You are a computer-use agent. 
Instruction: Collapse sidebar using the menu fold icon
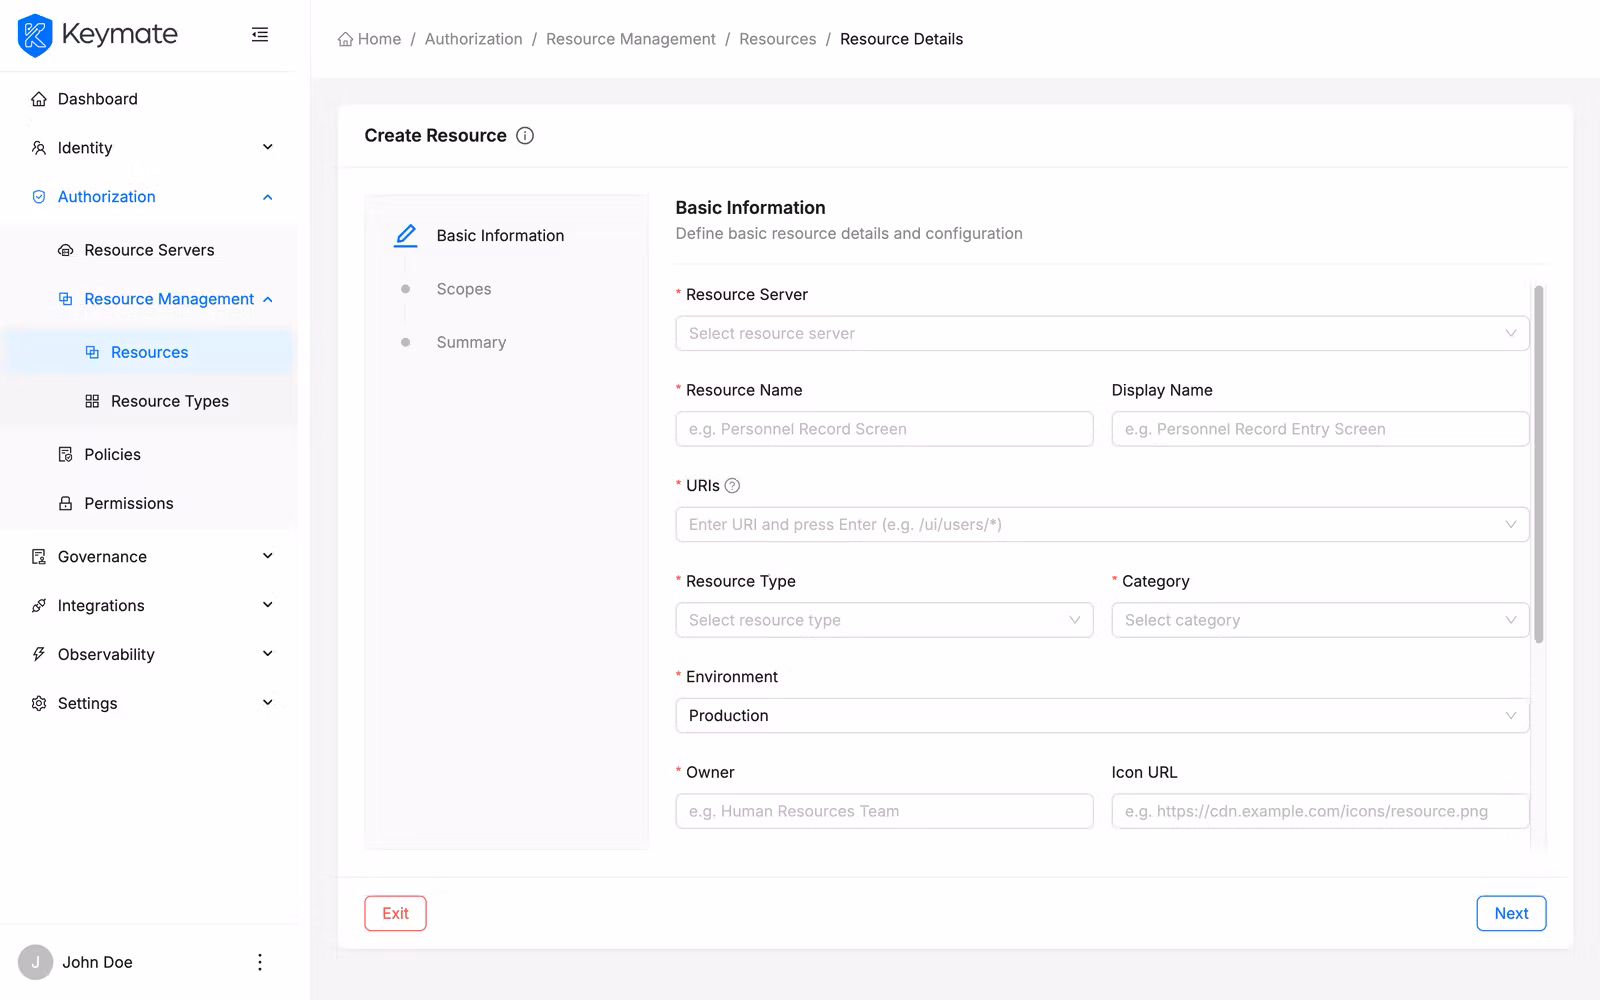click(x=260, y=35)
